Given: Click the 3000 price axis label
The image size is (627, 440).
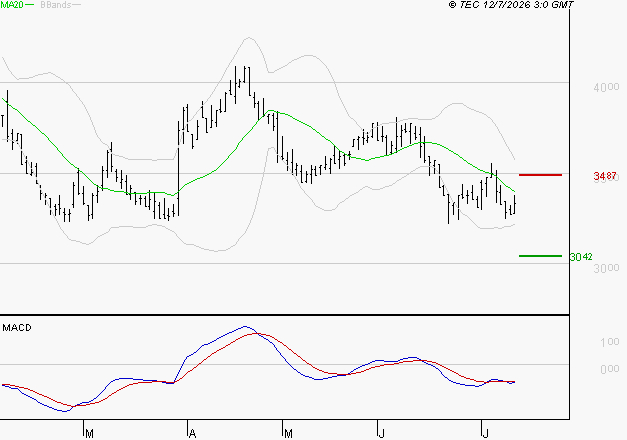Looking at the screenshot, I should pyautogui.click(x=606, y=268).
